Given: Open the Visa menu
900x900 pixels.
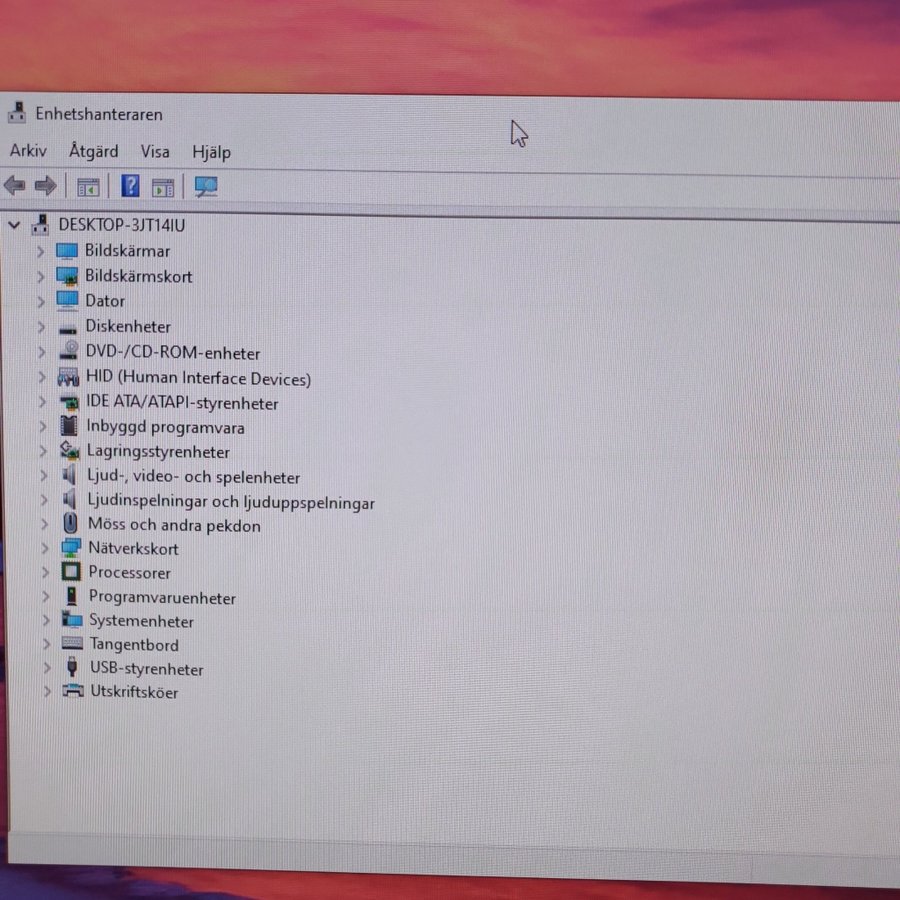Looking at the screenshot, I should click(155, 152).
